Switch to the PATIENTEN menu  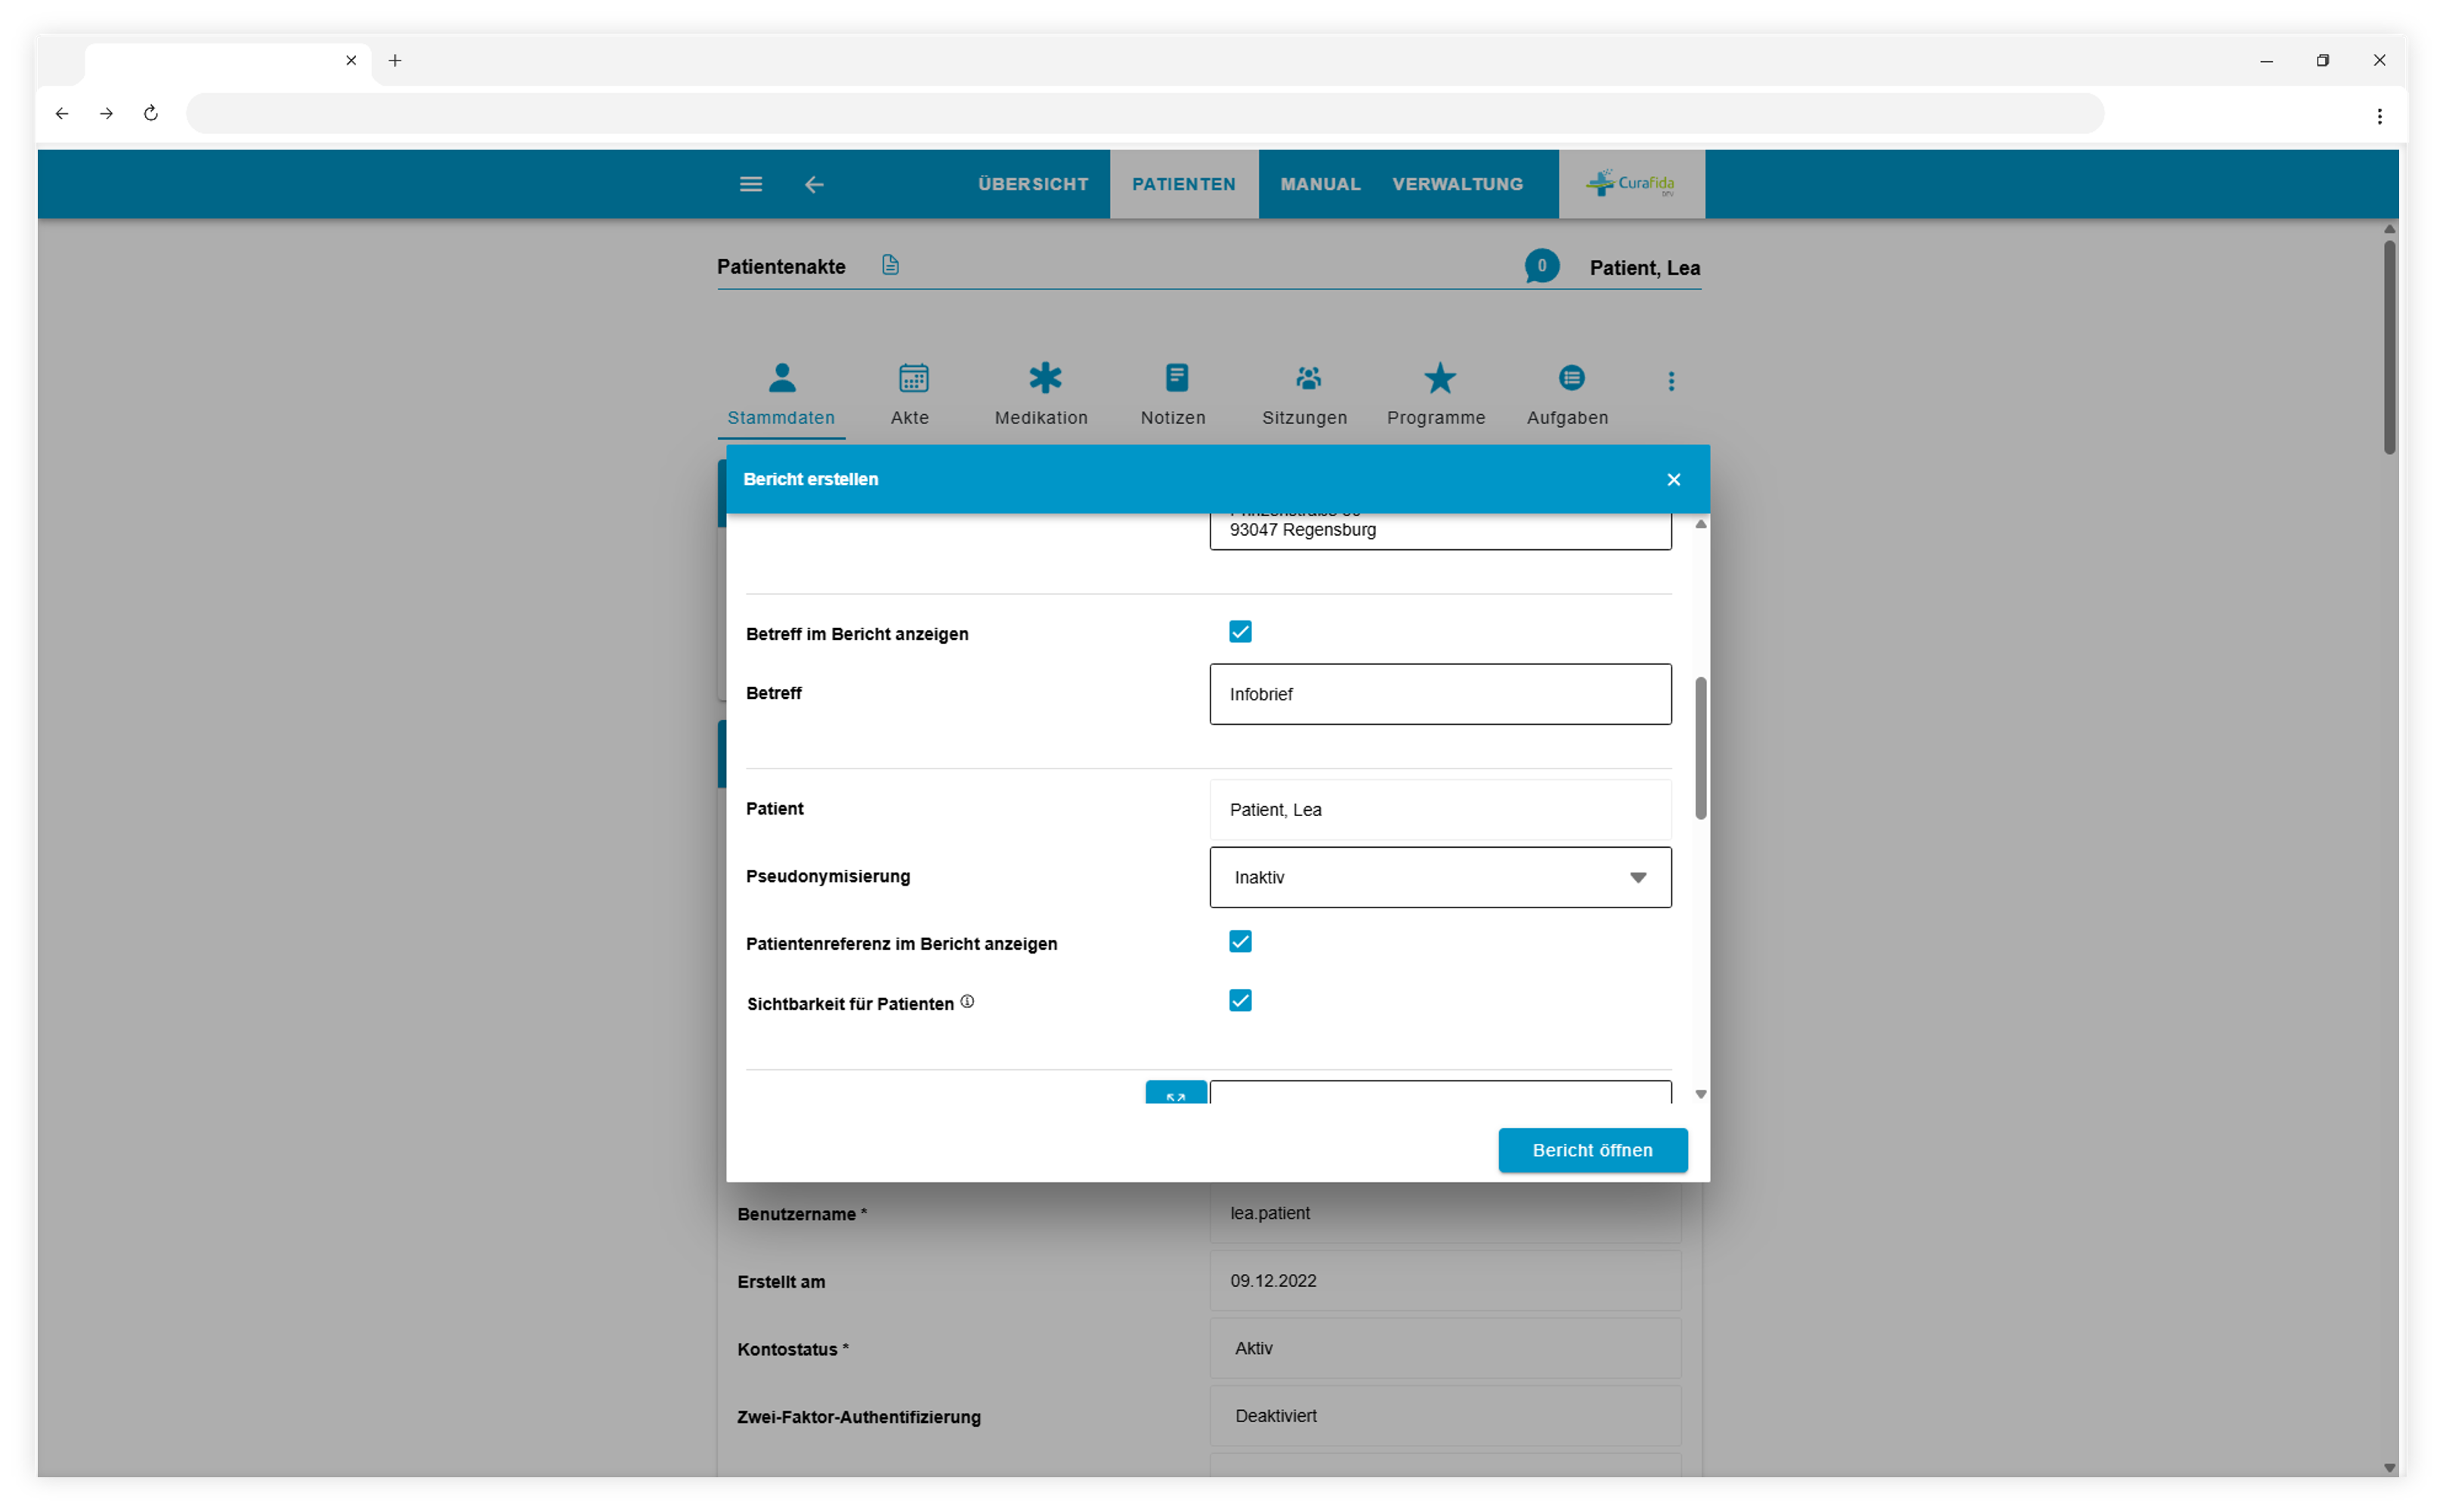[x=1184, y=184]
